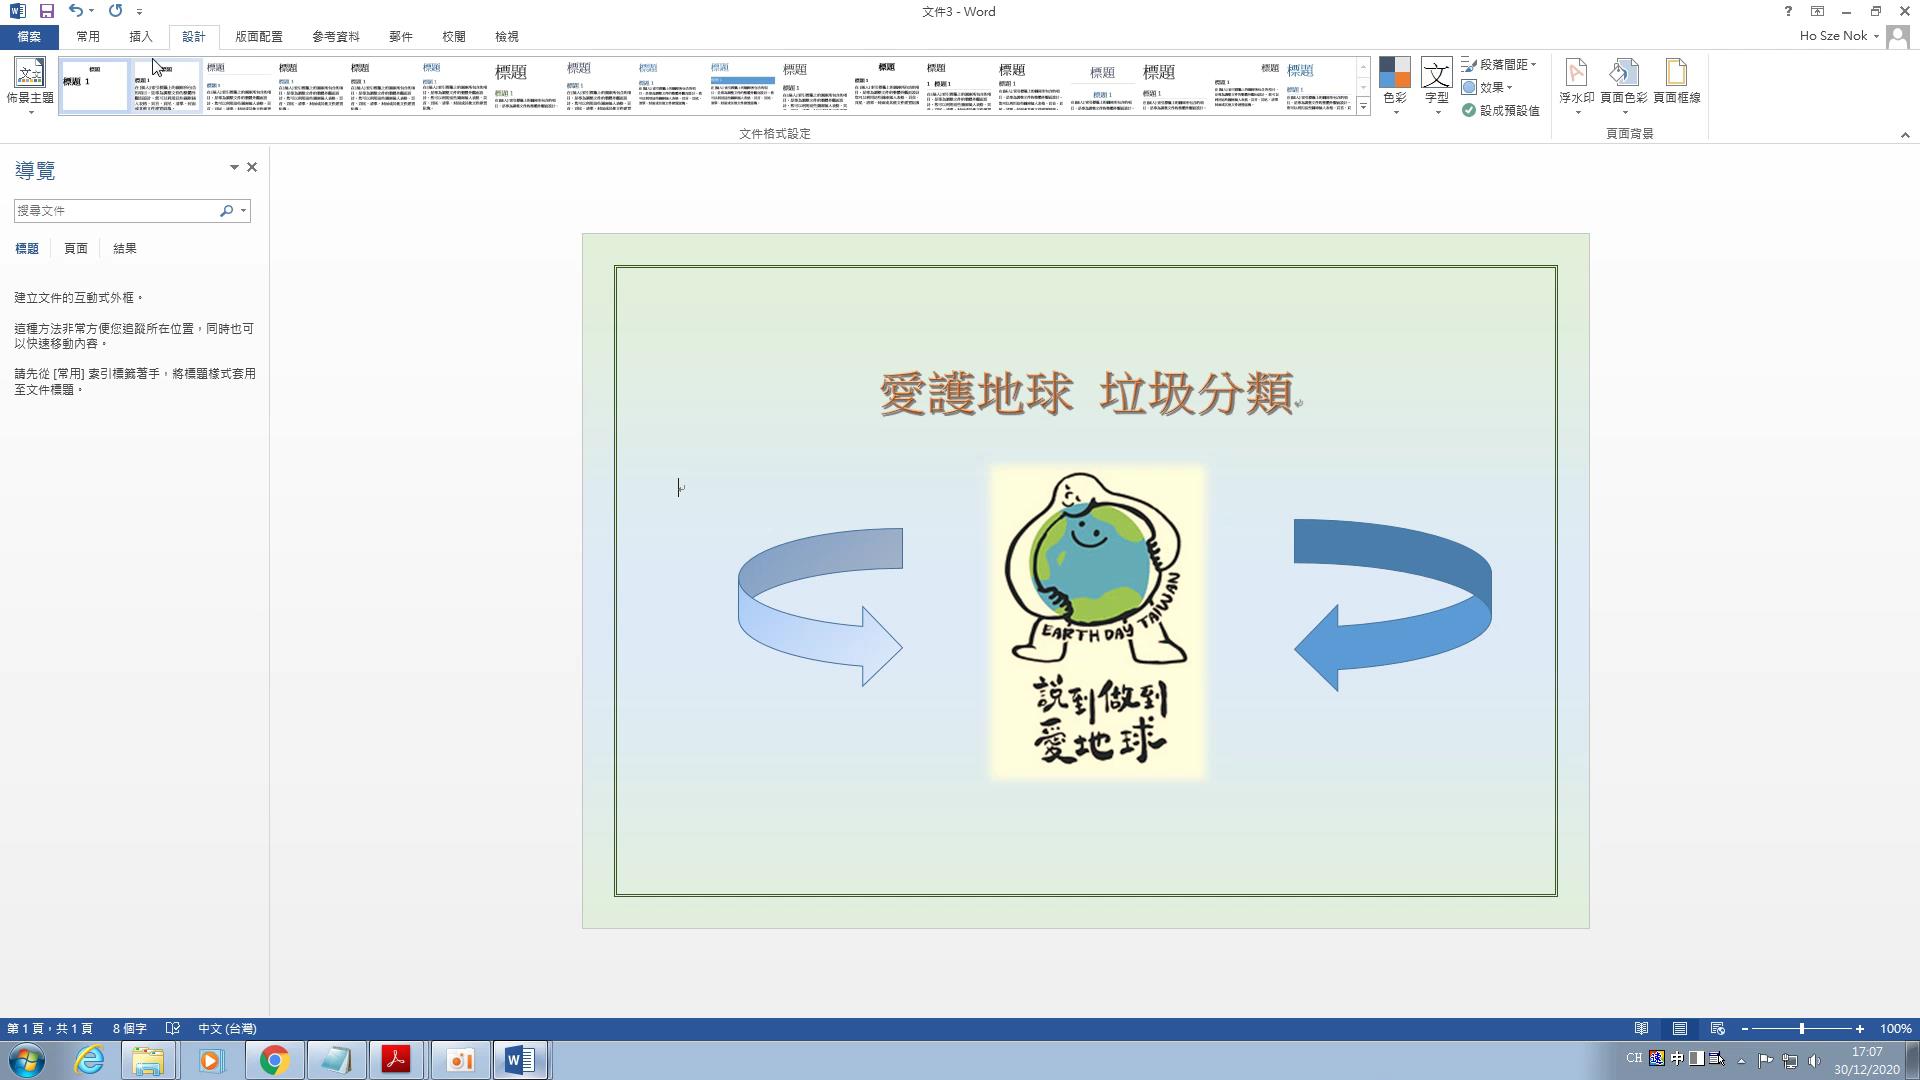Launch Internet Explorer from taskbar

[89, 1060]
